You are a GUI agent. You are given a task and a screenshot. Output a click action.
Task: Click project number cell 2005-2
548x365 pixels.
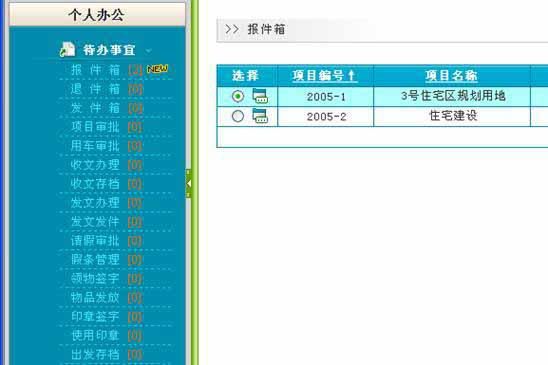pos(326,116)
